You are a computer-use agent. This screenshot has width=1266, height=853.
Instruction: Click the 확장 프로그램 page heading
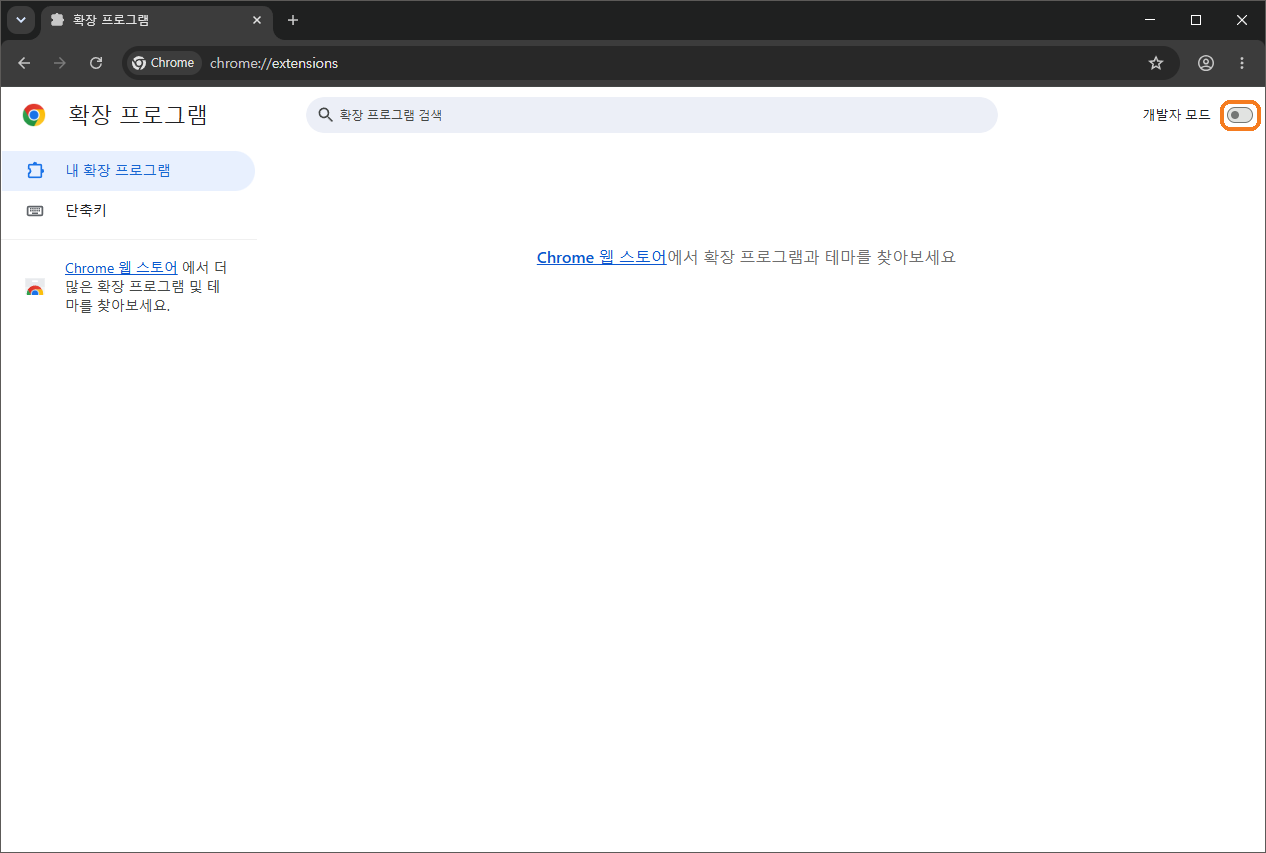coord(138,115)
